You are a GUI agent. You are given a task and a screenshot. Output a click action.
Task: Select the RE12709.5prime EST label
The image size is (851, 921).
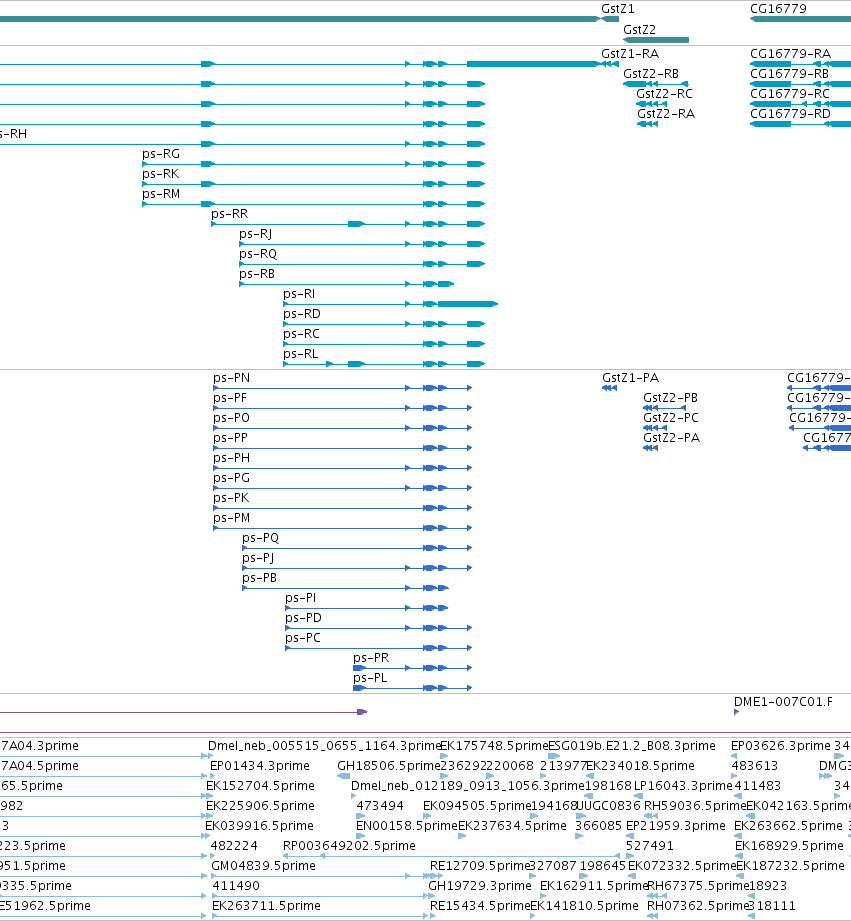pos(480,866)
